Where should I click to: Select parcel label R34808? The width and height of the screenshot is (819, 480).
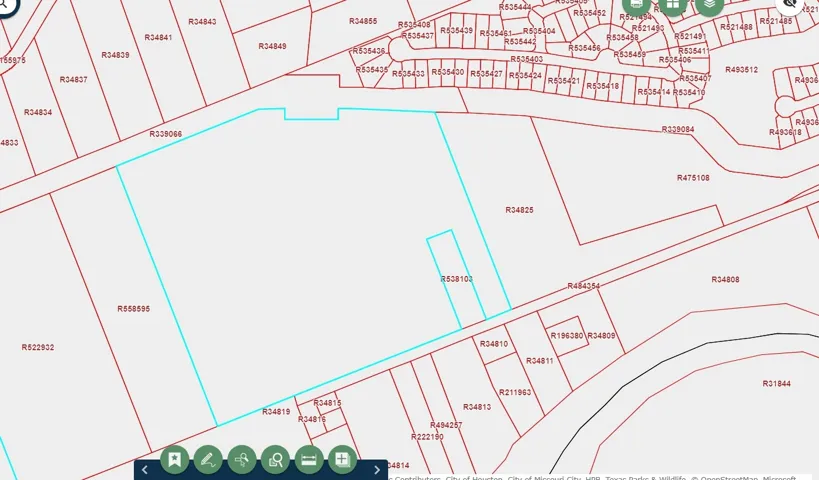point(725,279)
